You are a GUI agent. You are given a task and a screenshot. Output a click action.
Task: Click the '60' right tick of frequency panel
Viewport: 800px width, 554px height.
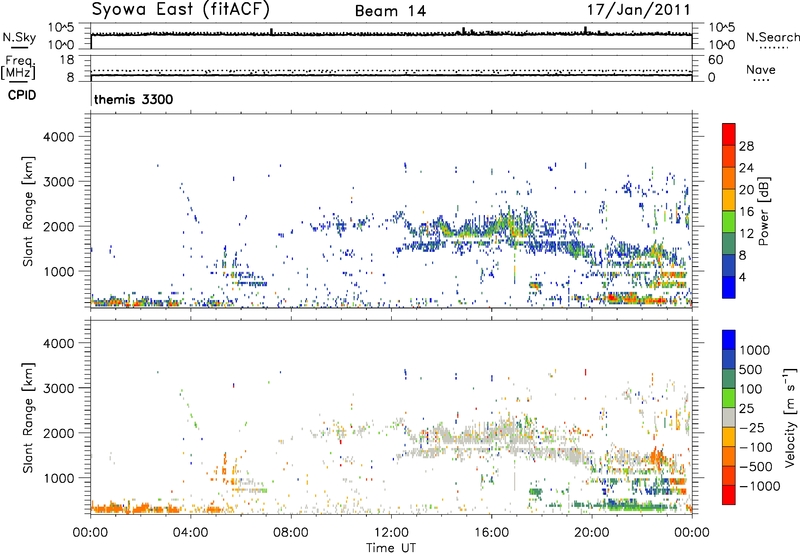point(715,60)
